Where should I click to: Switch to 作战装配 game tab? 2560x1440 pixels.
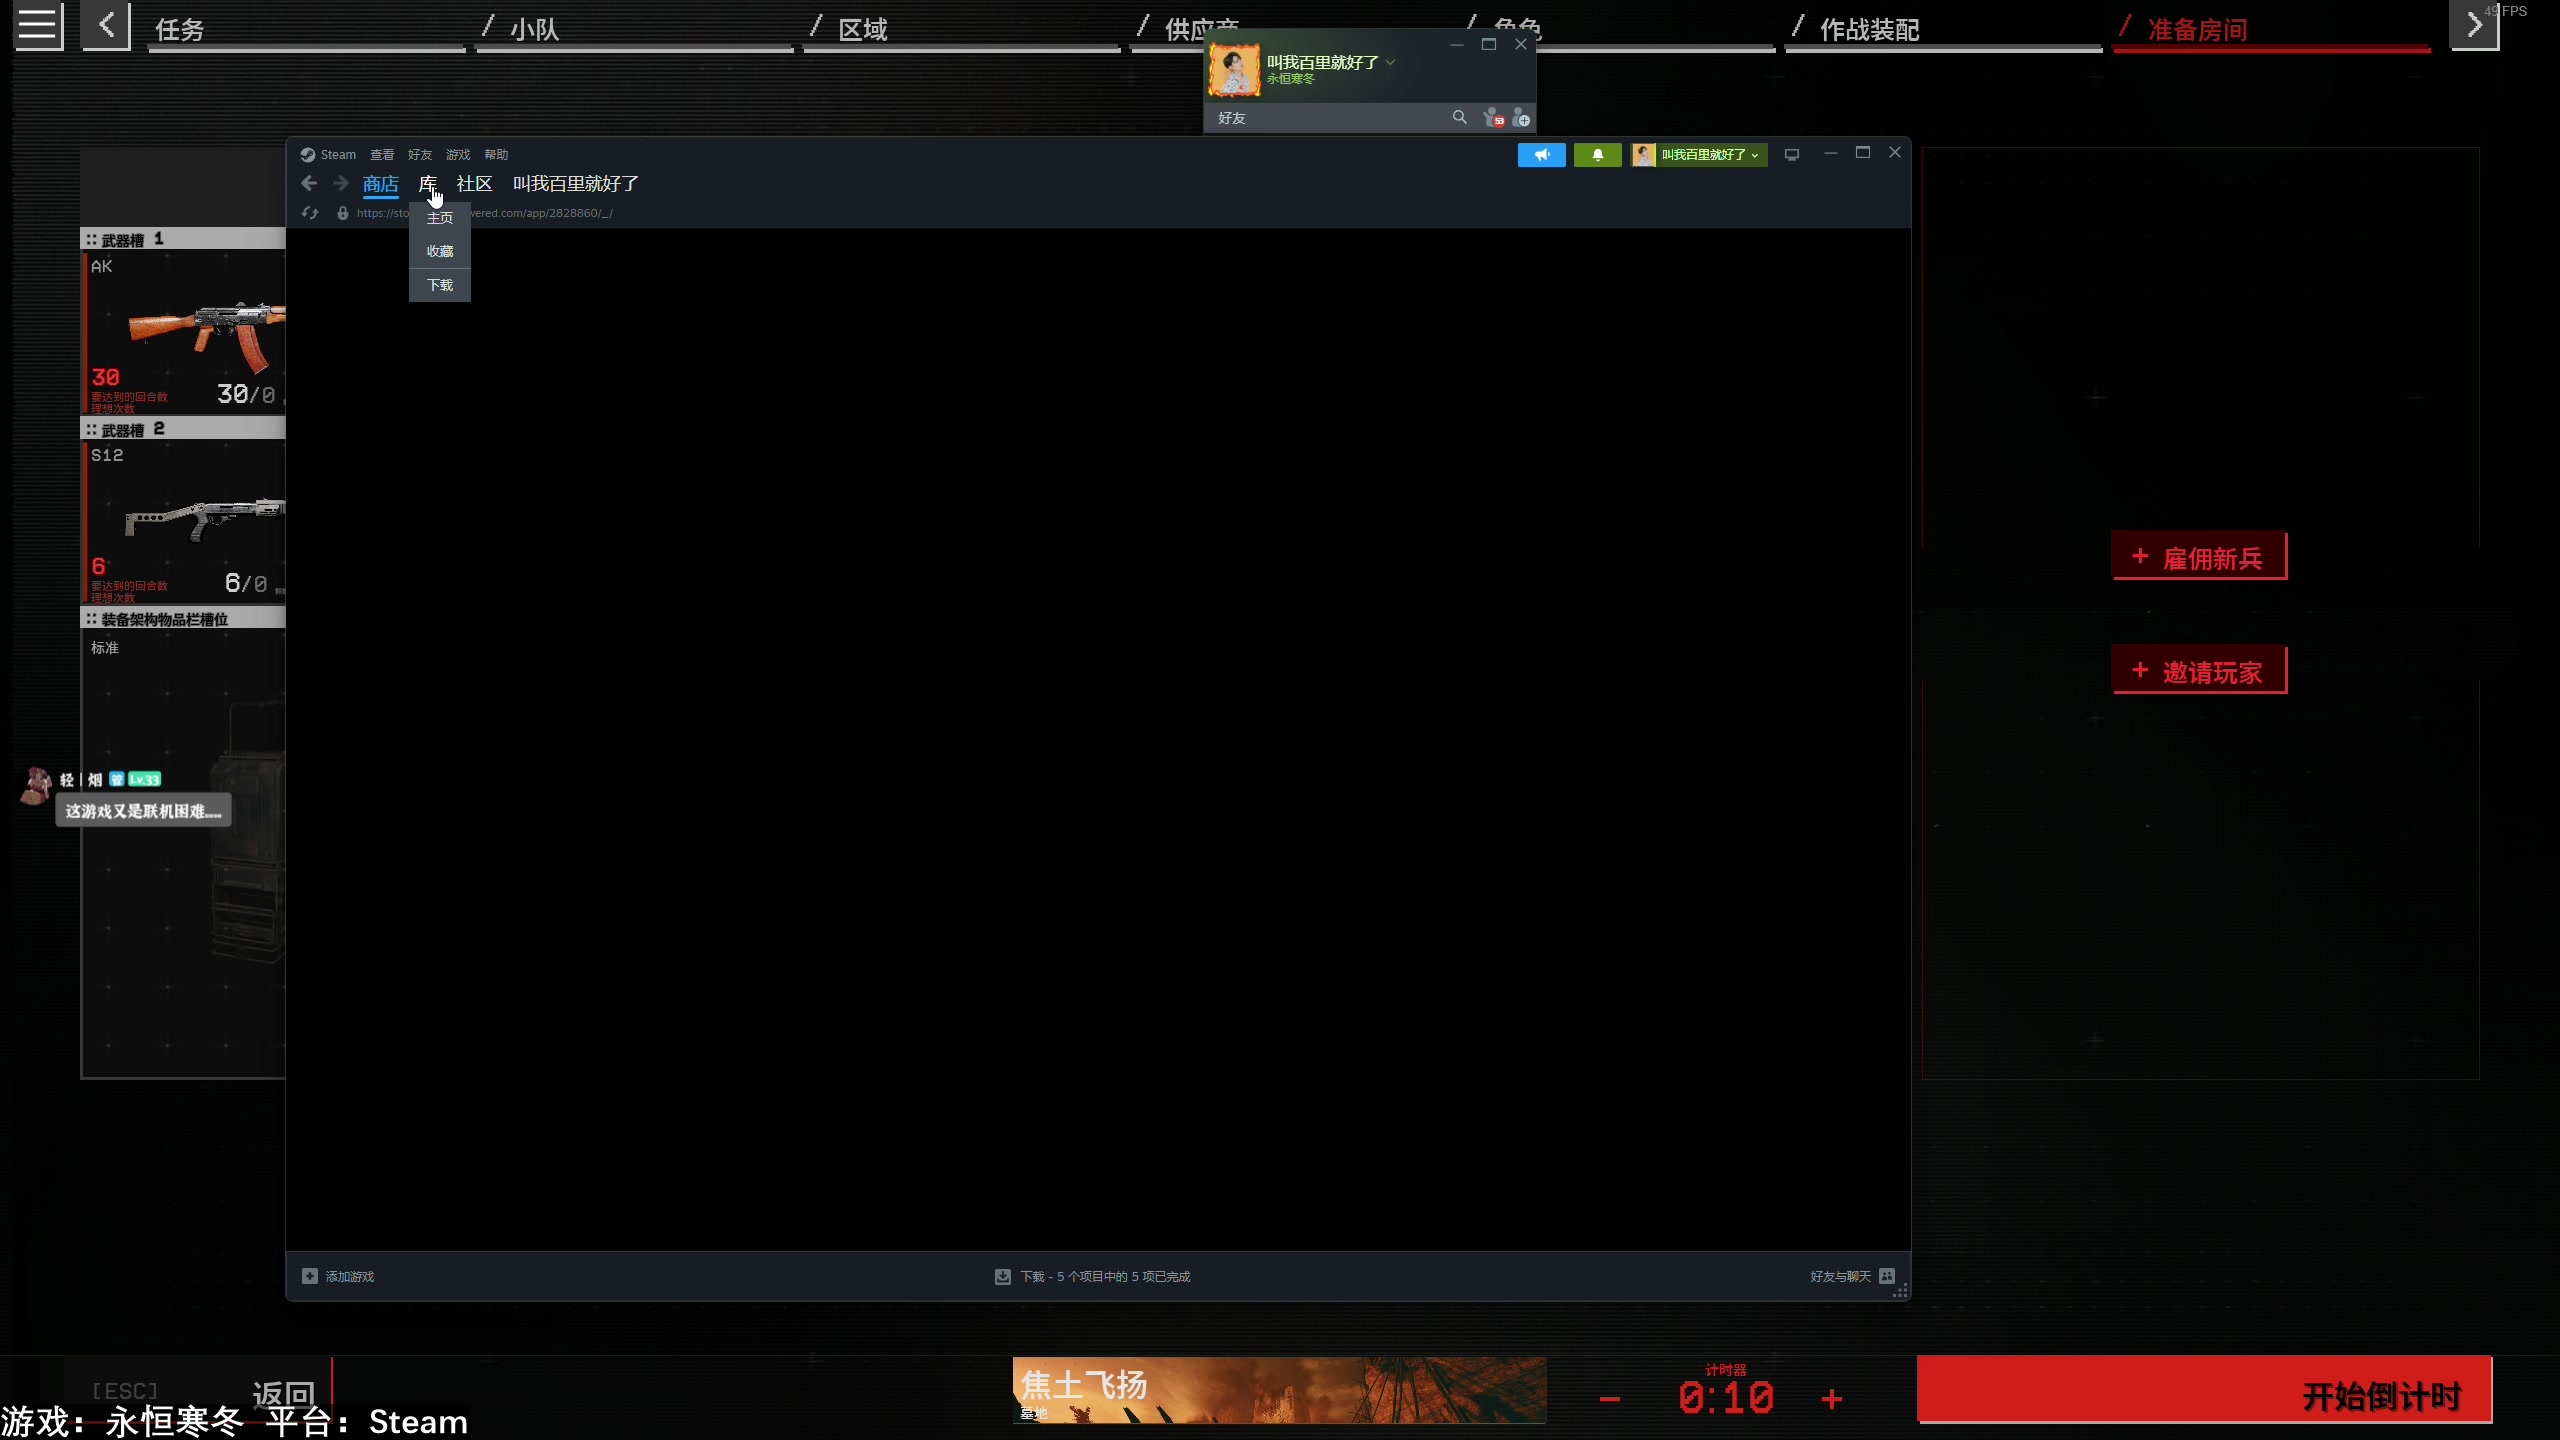click(1869, 30)
